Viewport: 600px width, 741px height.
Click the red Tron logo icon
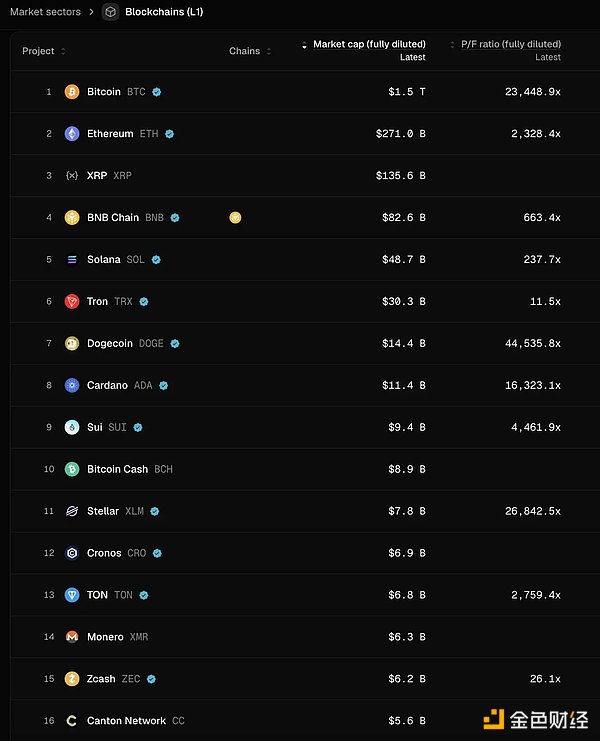(x=72, y=302)
